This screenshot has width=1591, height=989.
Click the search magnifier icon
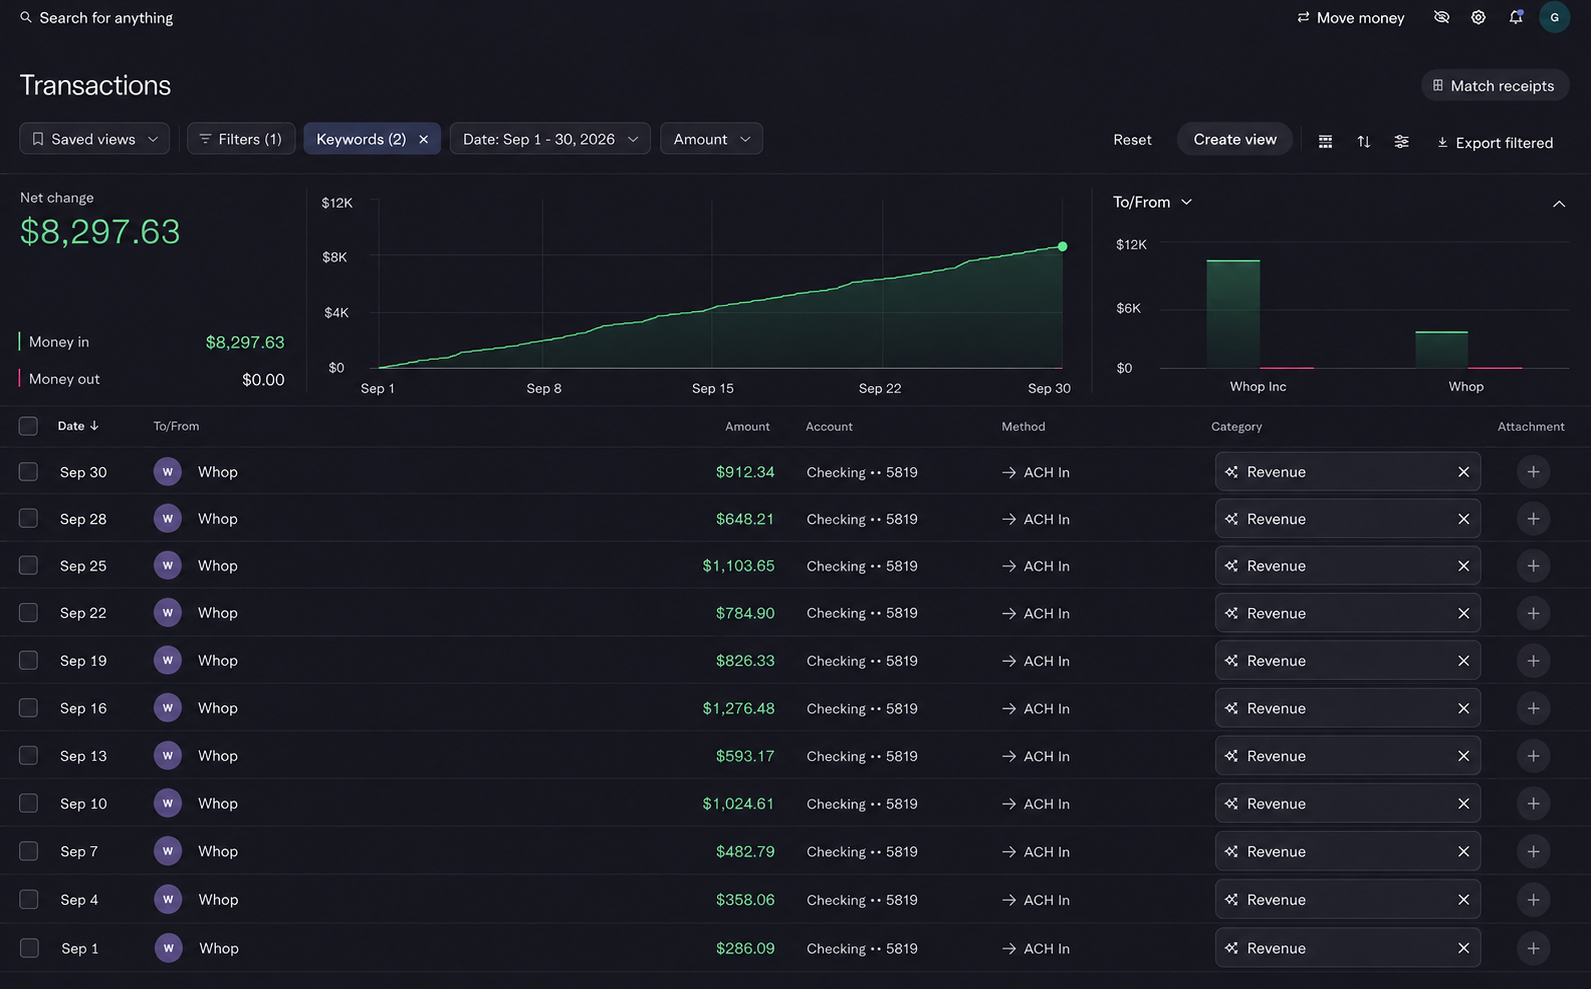26,17
